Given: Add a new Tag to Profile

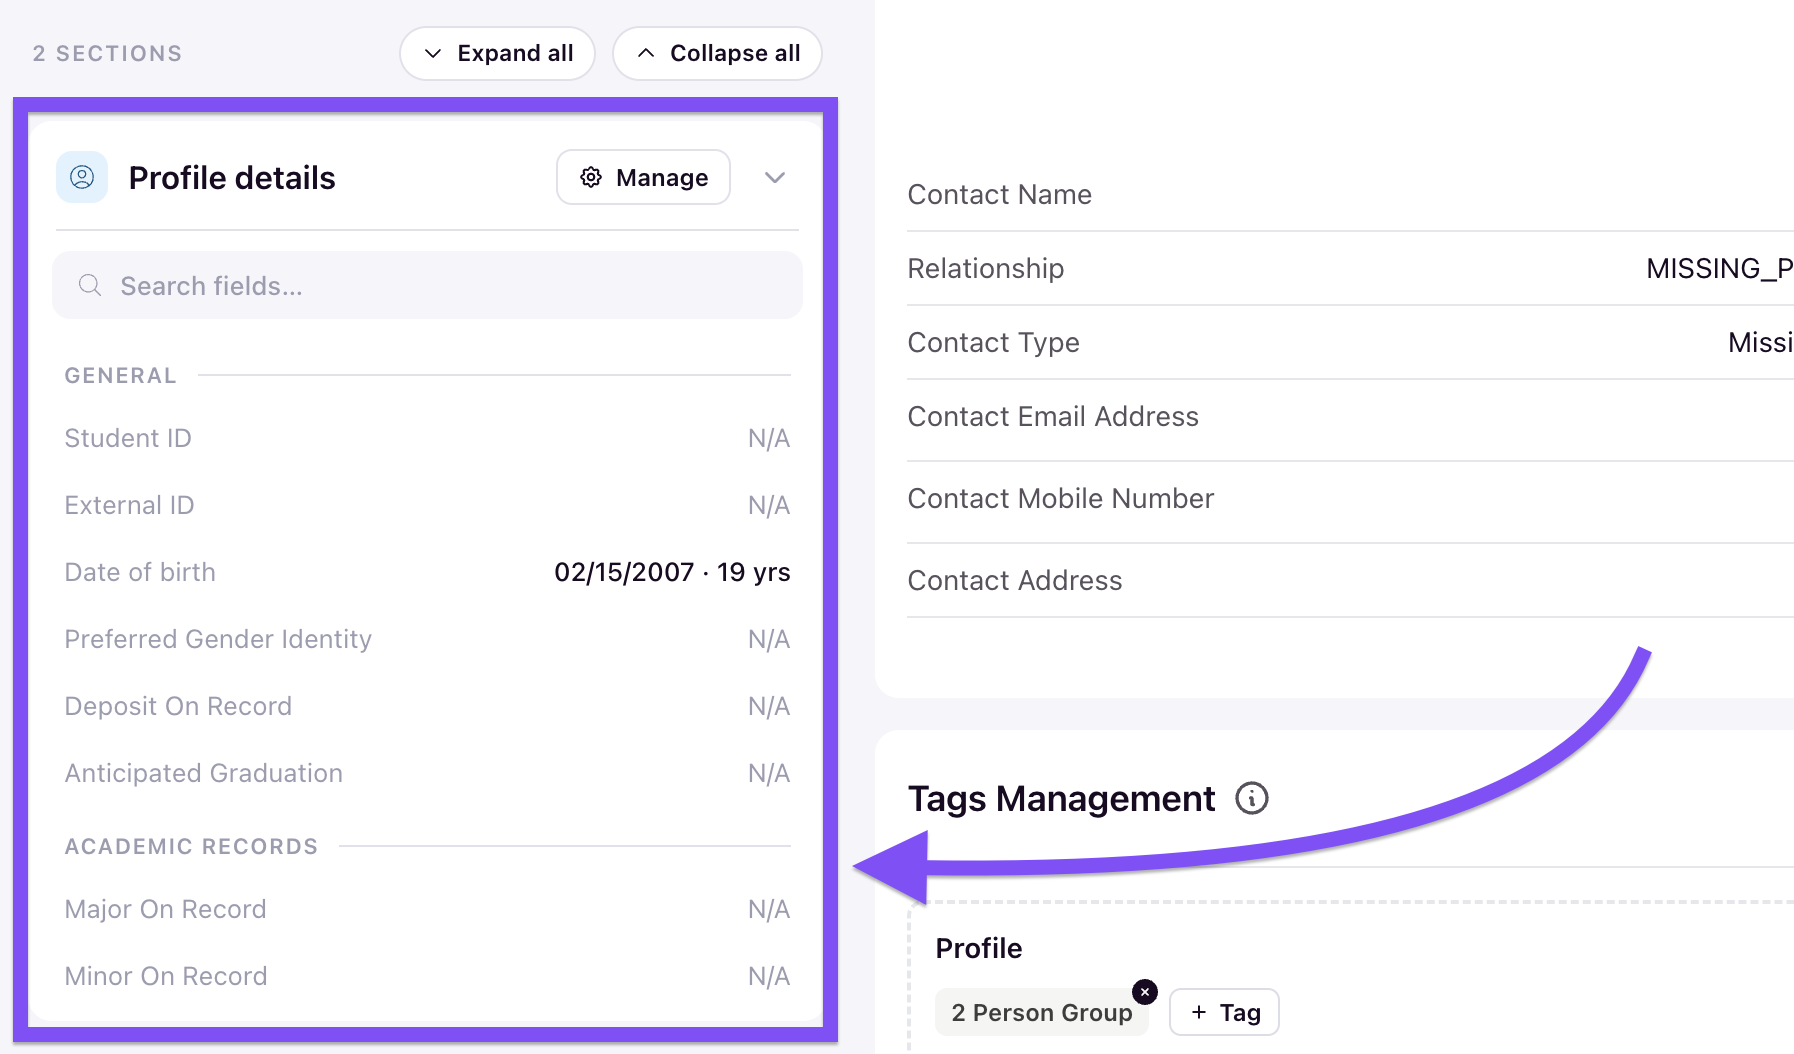Looking at the screenshot, I should [x=1225, y=1012].
